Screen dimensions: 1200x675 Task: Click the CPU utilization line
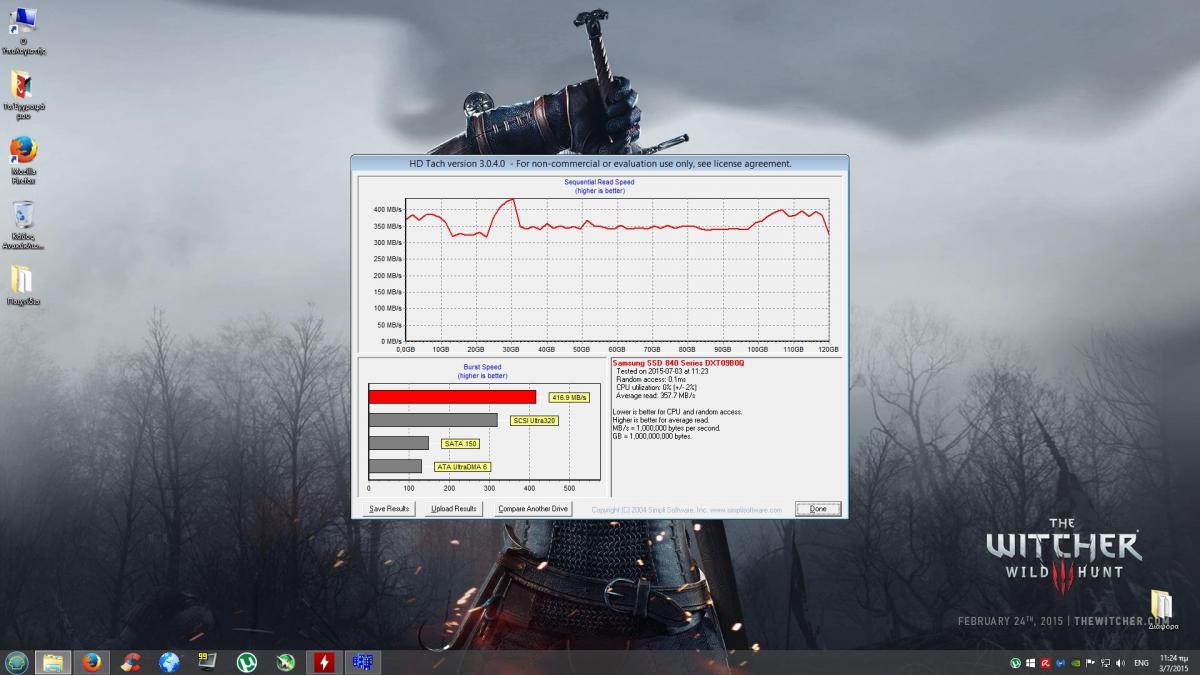[657, 387]
